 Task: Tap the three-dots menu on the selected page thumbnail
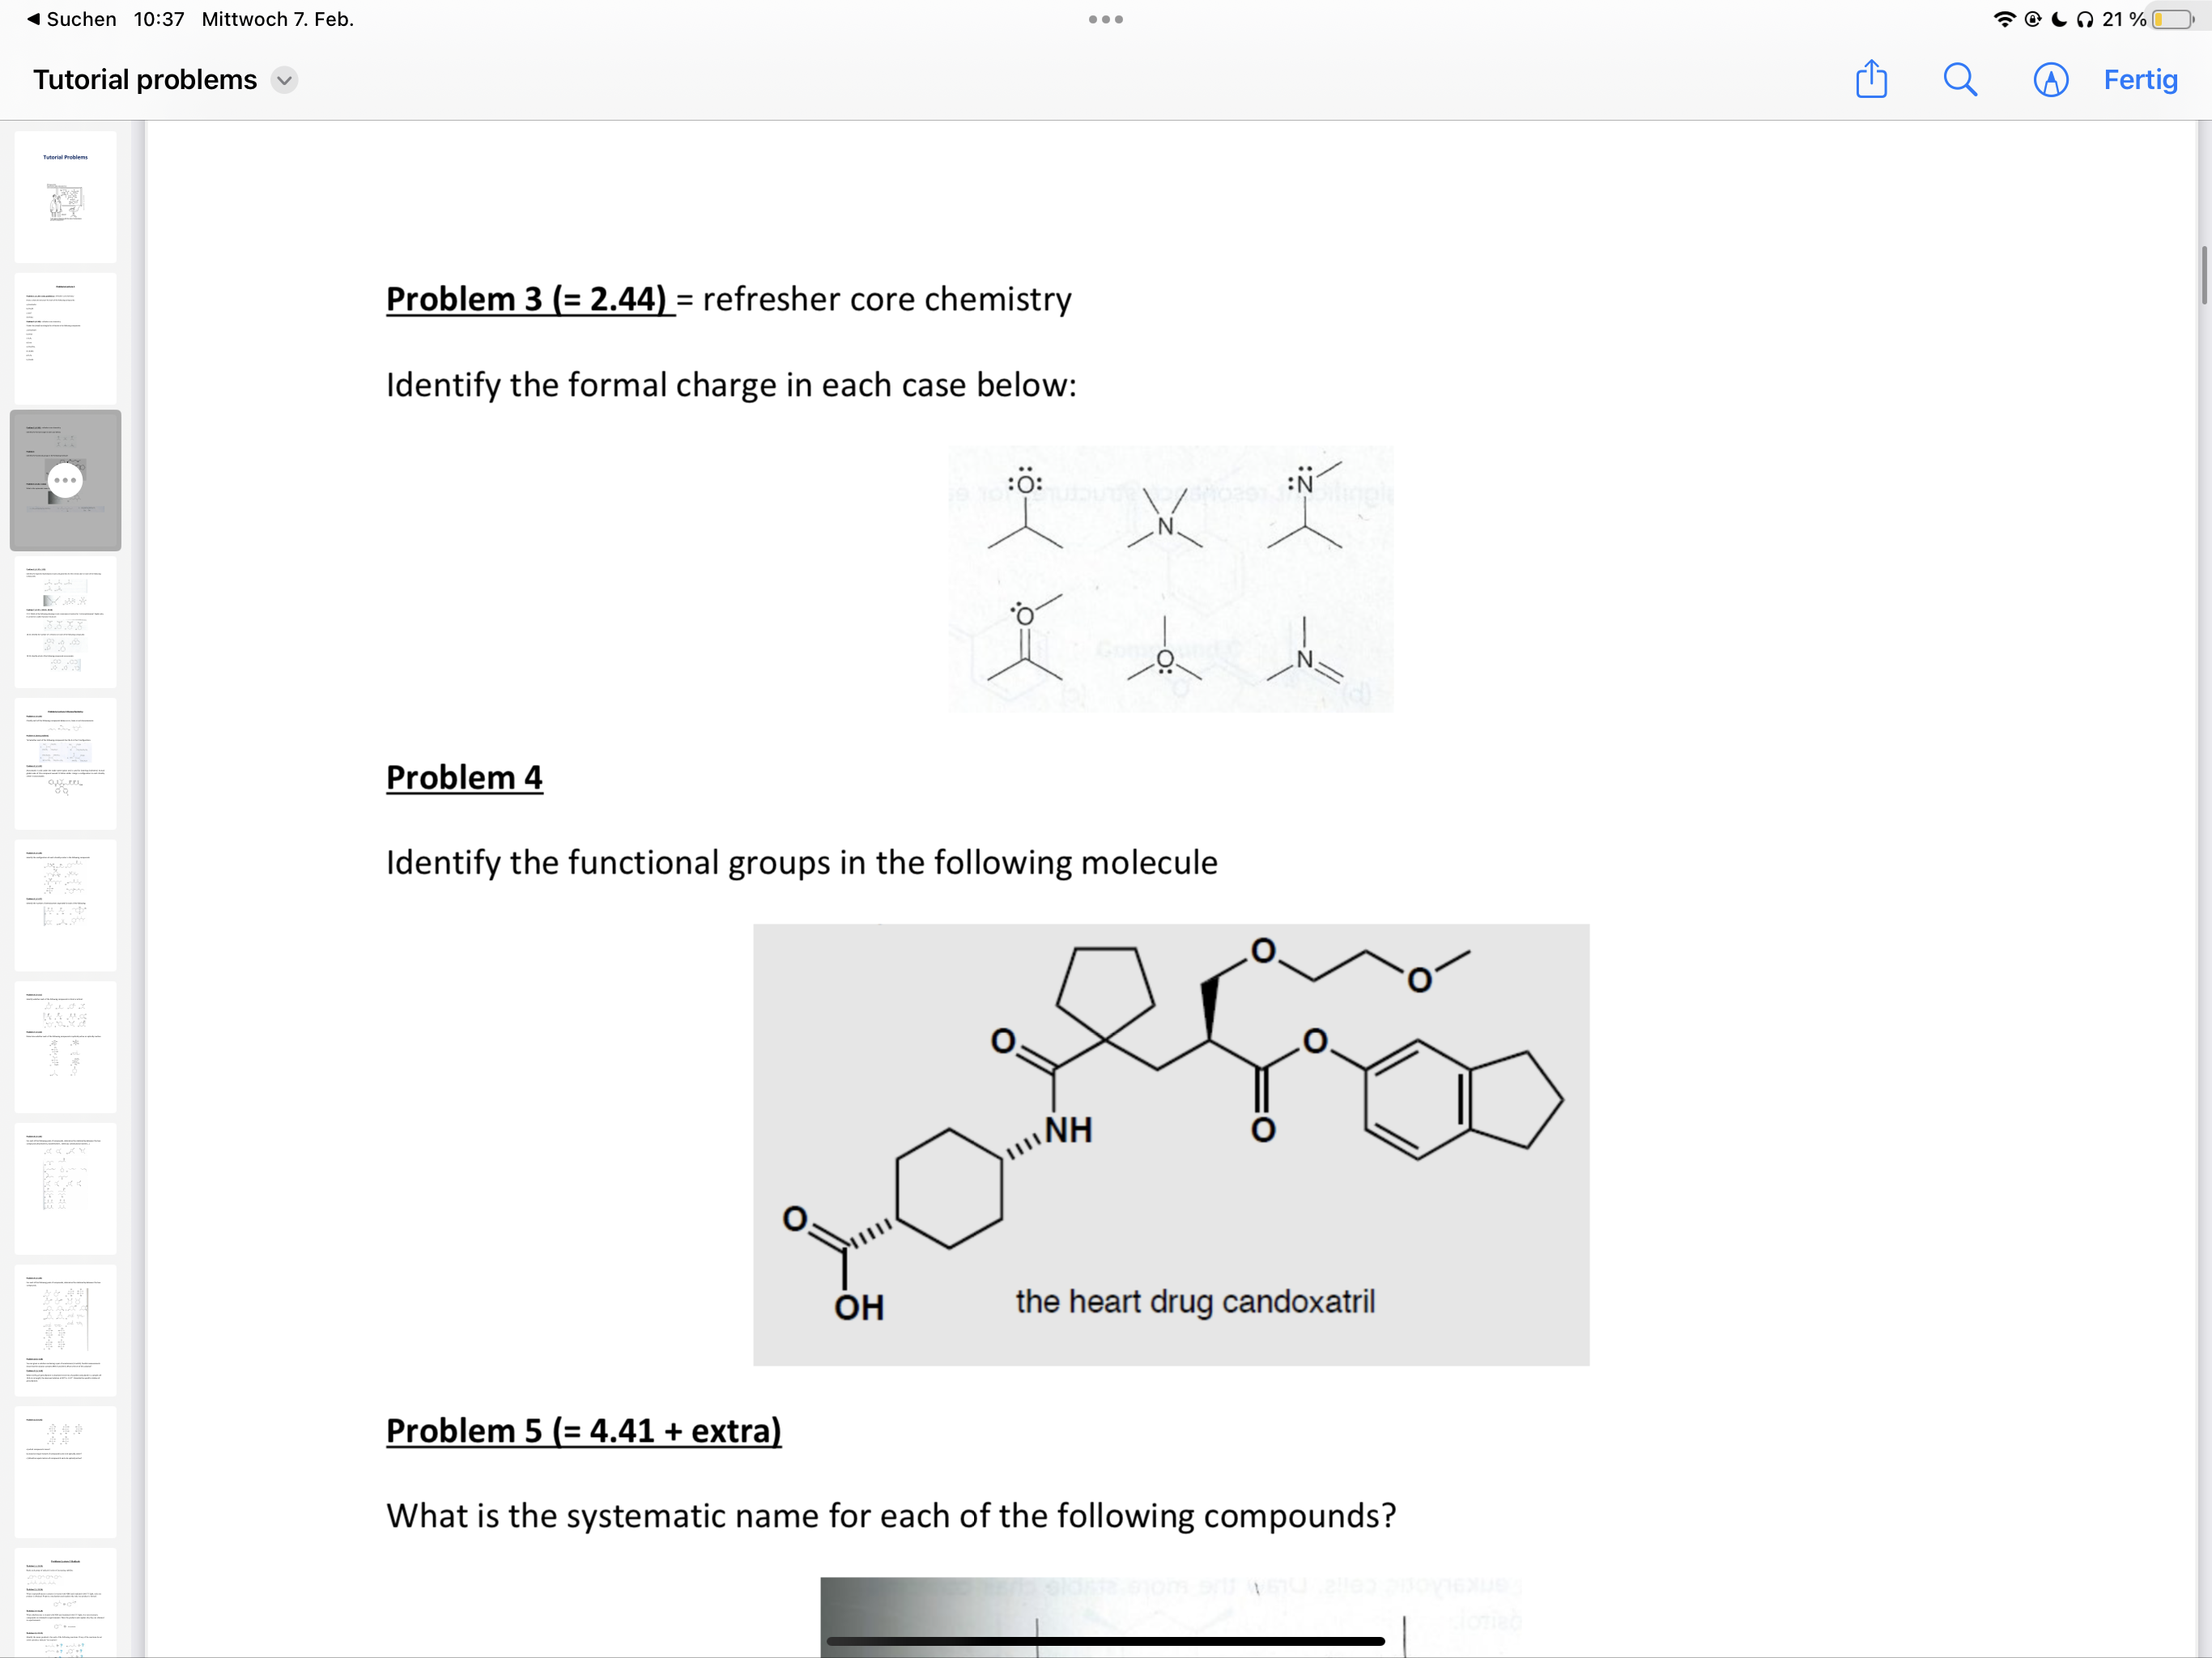point(66,480)
